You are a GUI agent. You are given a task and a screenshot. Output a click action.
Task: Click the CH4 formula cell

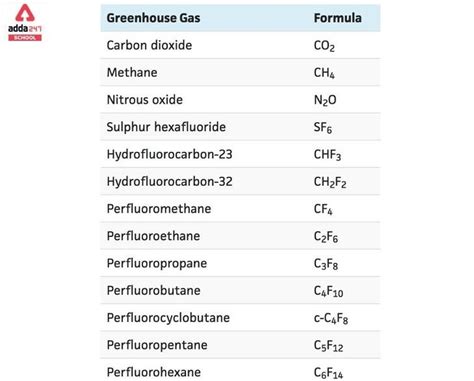(324, 73)
